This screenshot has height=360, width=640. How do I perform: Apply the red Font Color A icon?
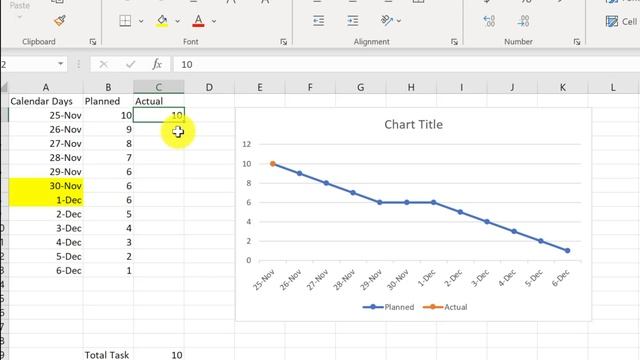[x=198, y=20]
